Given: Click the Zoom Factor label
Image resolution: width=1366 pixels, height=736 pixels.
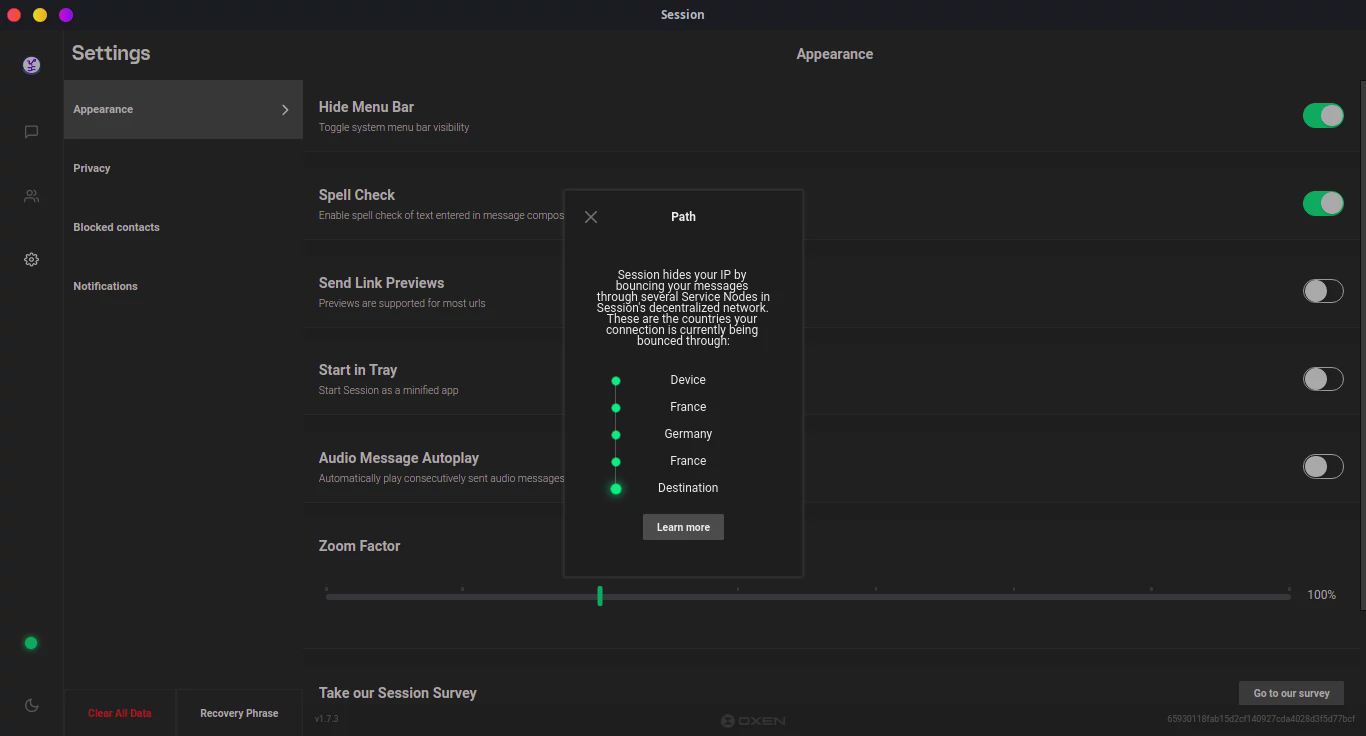Looking at the screenshot, I should click(359, 546).
